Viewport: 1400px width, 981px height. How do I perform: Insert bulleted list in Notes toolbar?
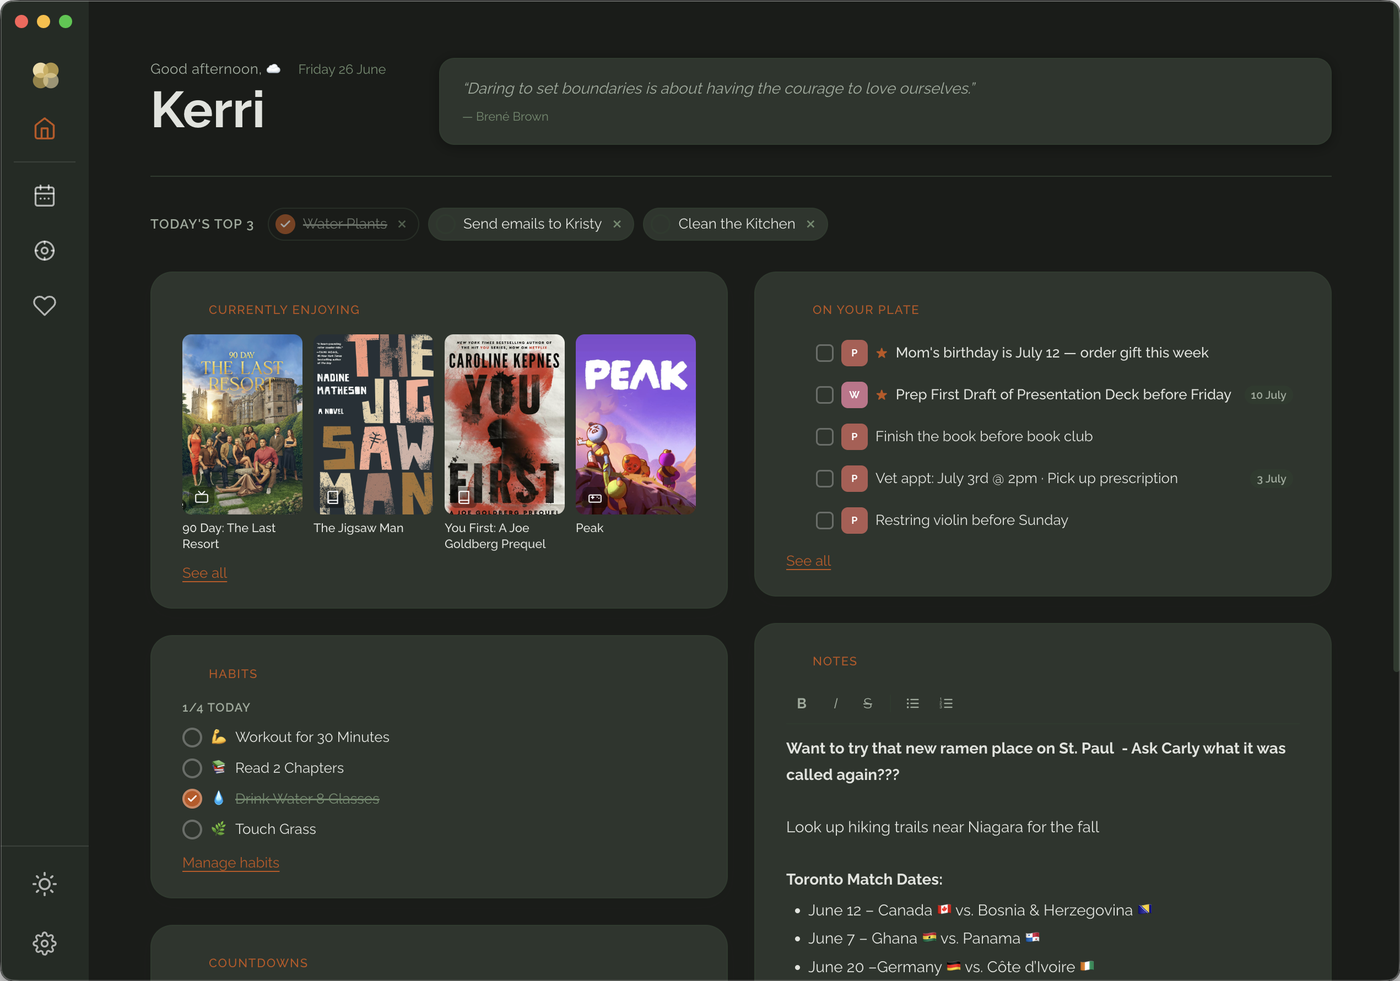click(x=912, y=704)
